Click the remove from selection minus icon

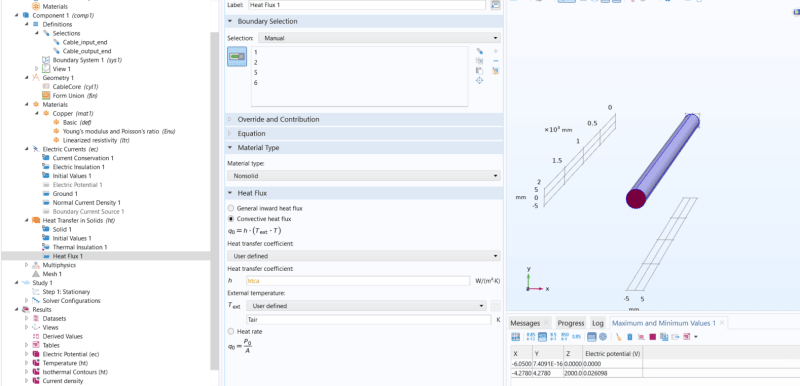point(495,61)
